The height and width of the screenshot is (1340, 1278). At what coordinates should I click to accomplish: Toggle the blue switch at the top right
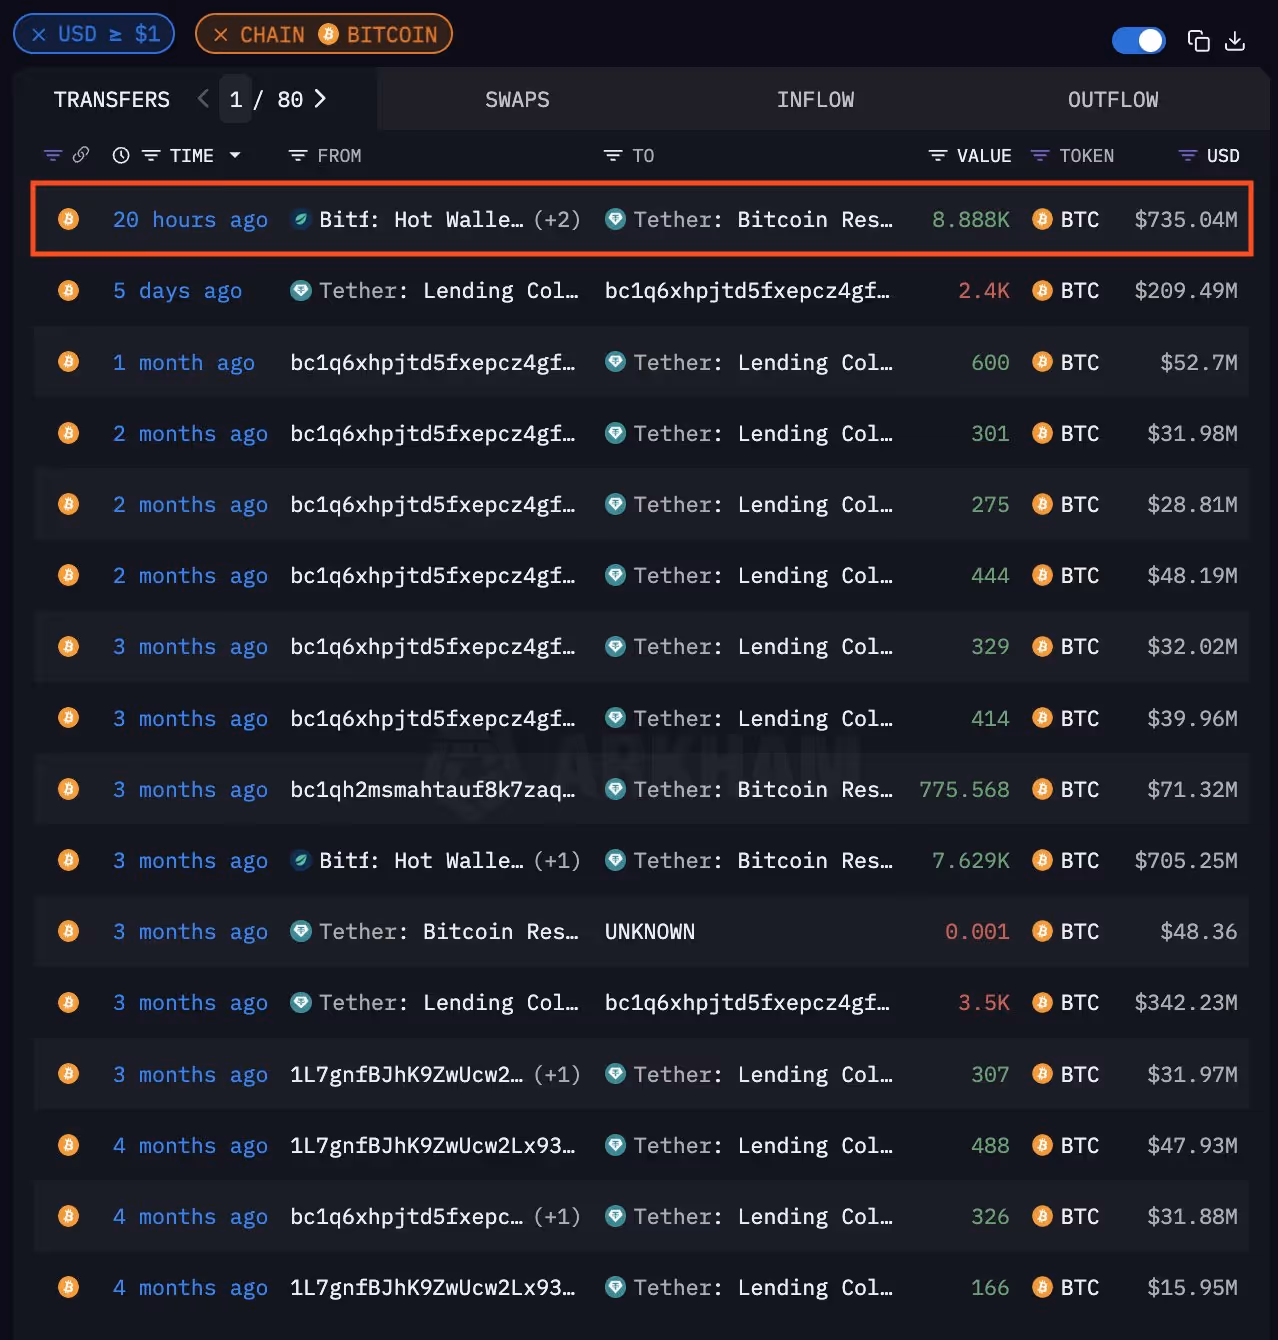click(1139, 41)
